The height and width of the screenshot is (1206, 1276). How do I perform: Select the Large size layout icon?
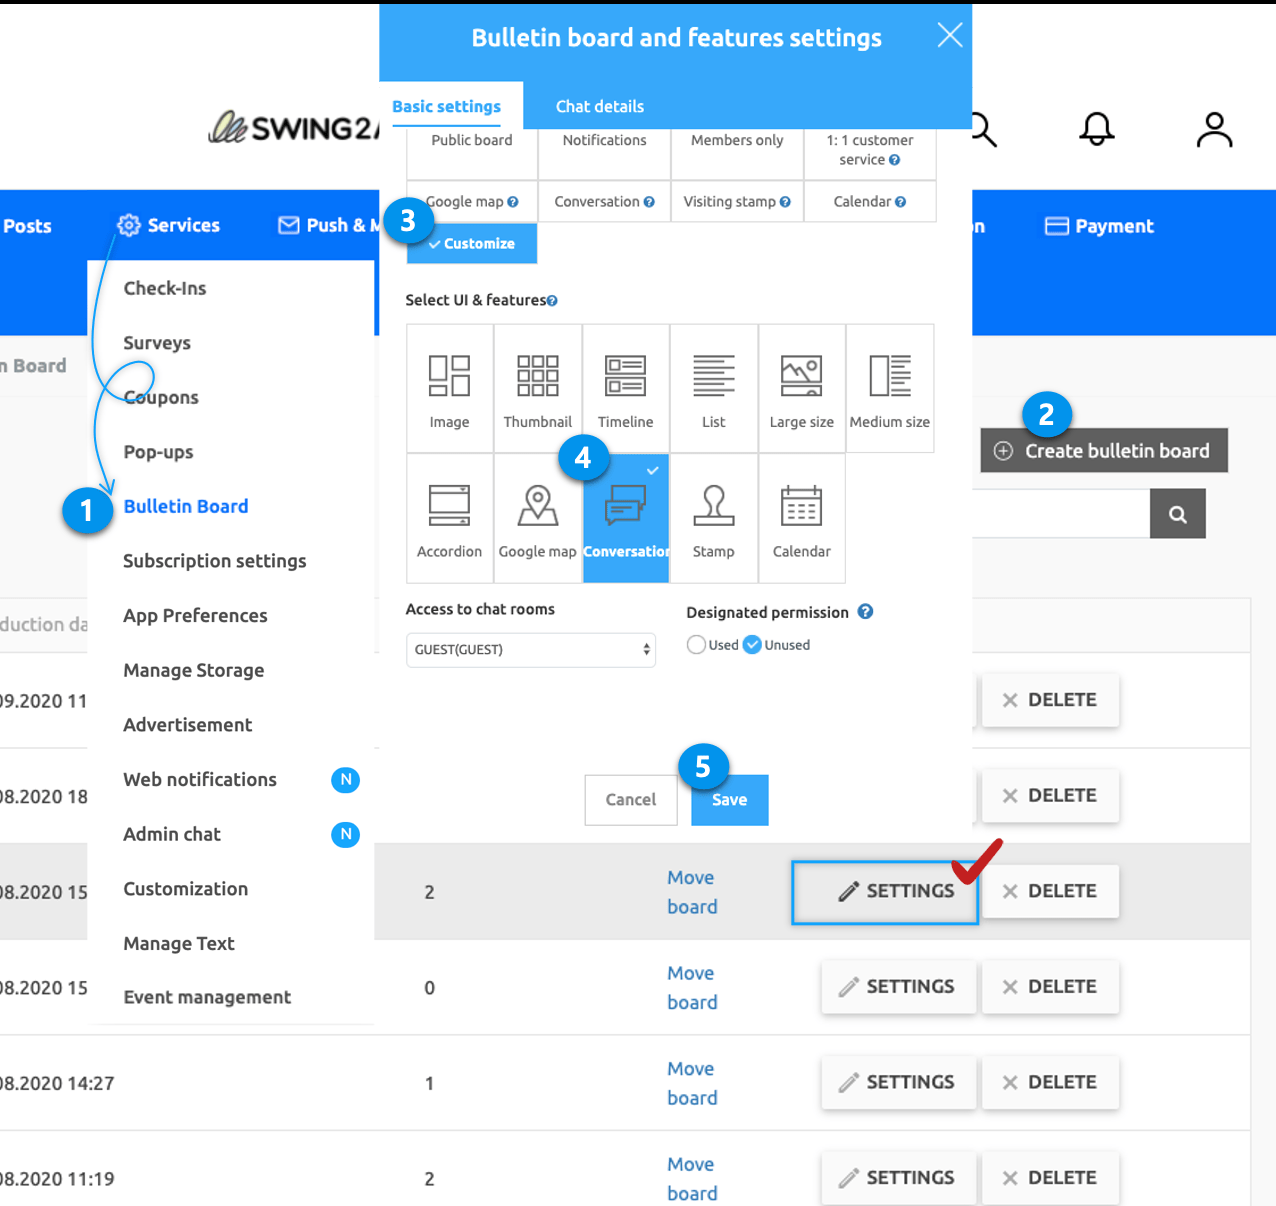(801, 389)
